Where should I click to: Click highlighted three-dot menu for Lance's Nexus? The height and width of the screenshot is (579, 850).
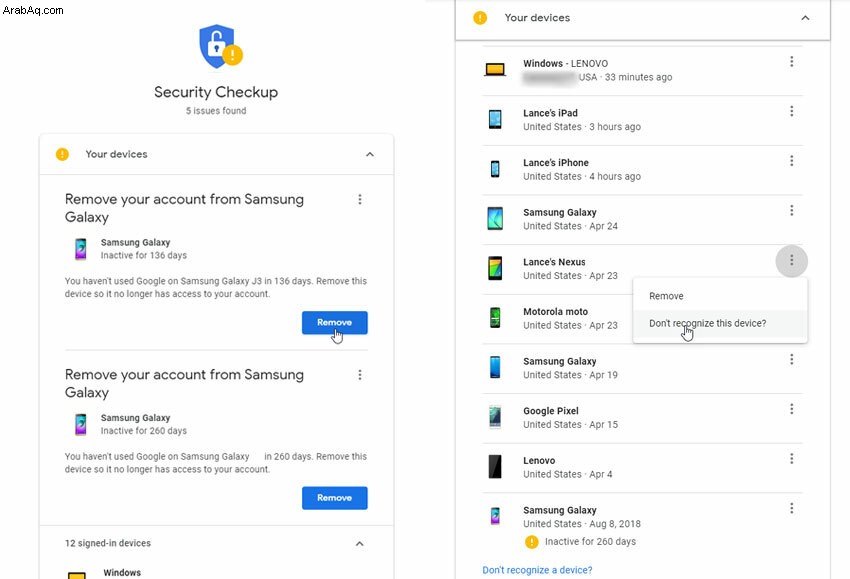click(x=791, y=261)
